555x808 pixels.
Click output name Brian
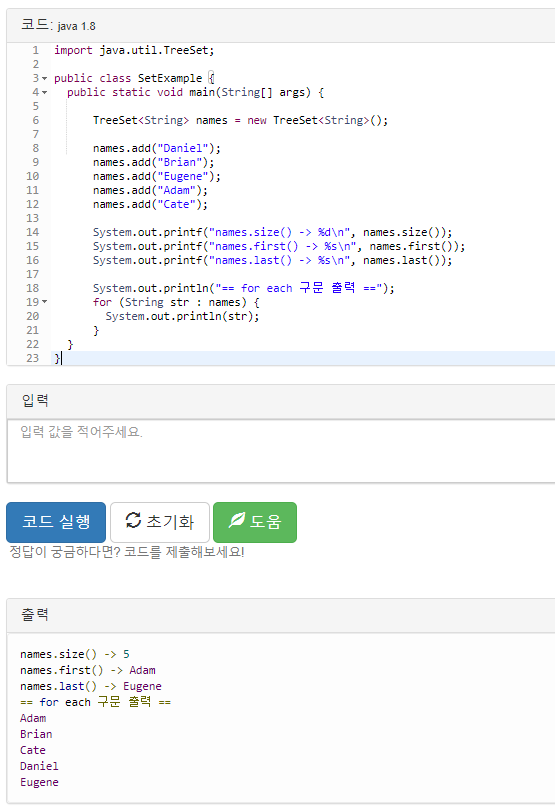(x=36, y=734)
